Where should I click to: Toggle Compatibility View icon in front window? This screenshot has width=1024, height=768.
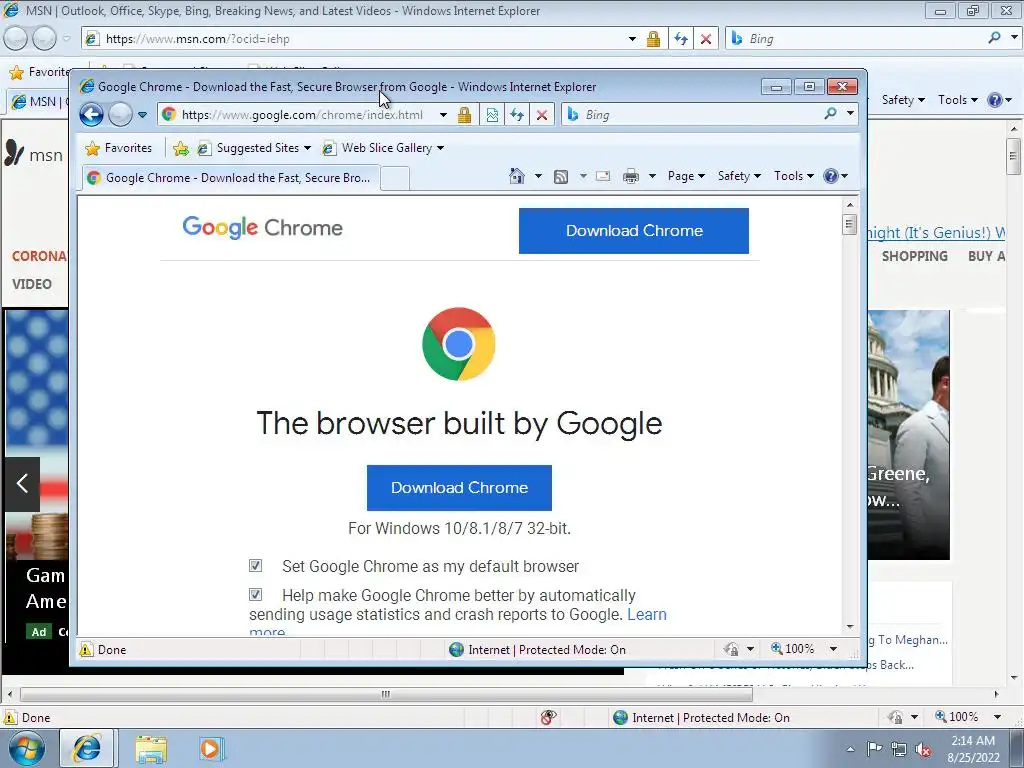coord(492,115)
